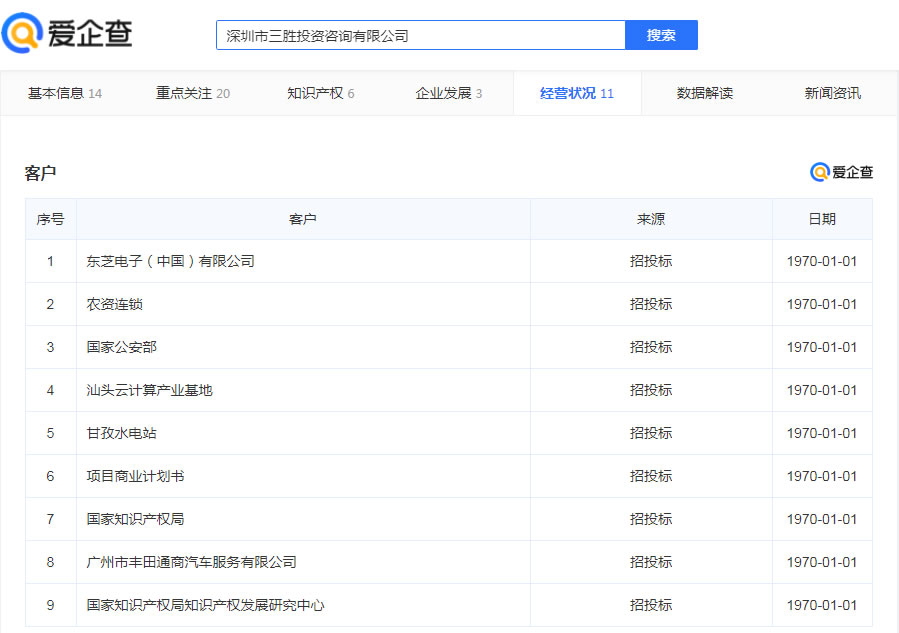Click 招投标 in the 汕头云计算产业基地 row

pos(651,390)
